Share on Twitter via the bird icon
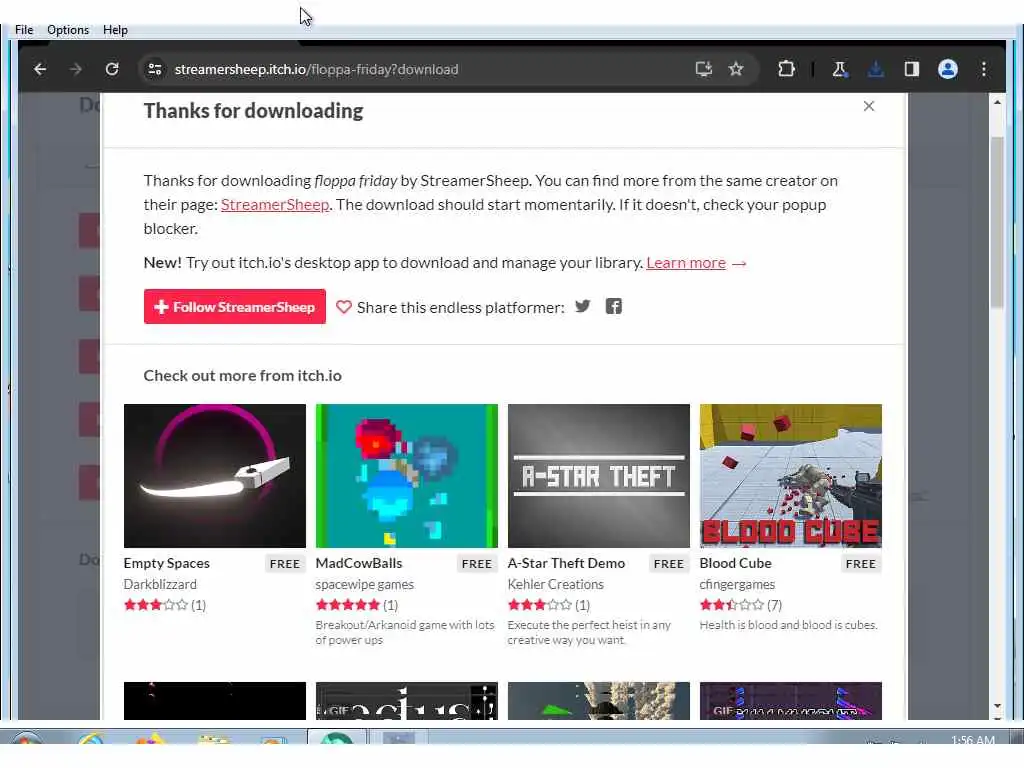Screen dimensions: 1024x768 tap(583, 306)
